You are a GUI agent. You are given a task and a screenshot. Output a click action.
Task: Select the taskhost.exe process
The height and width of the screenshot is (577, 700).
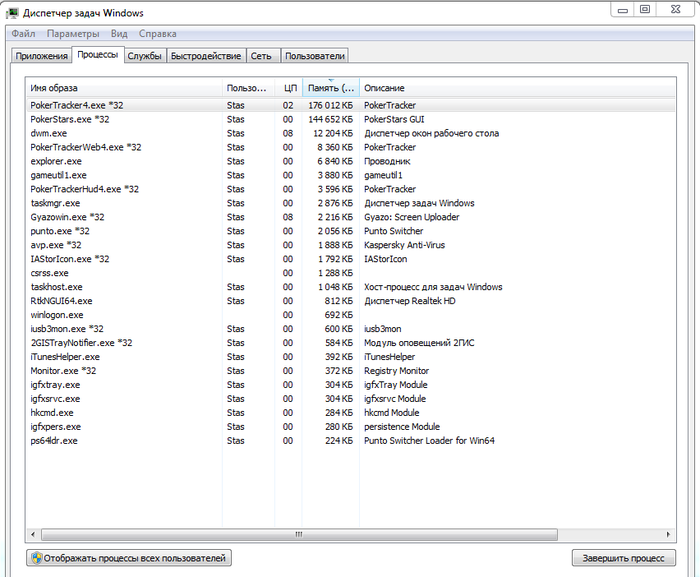point(350,287)
